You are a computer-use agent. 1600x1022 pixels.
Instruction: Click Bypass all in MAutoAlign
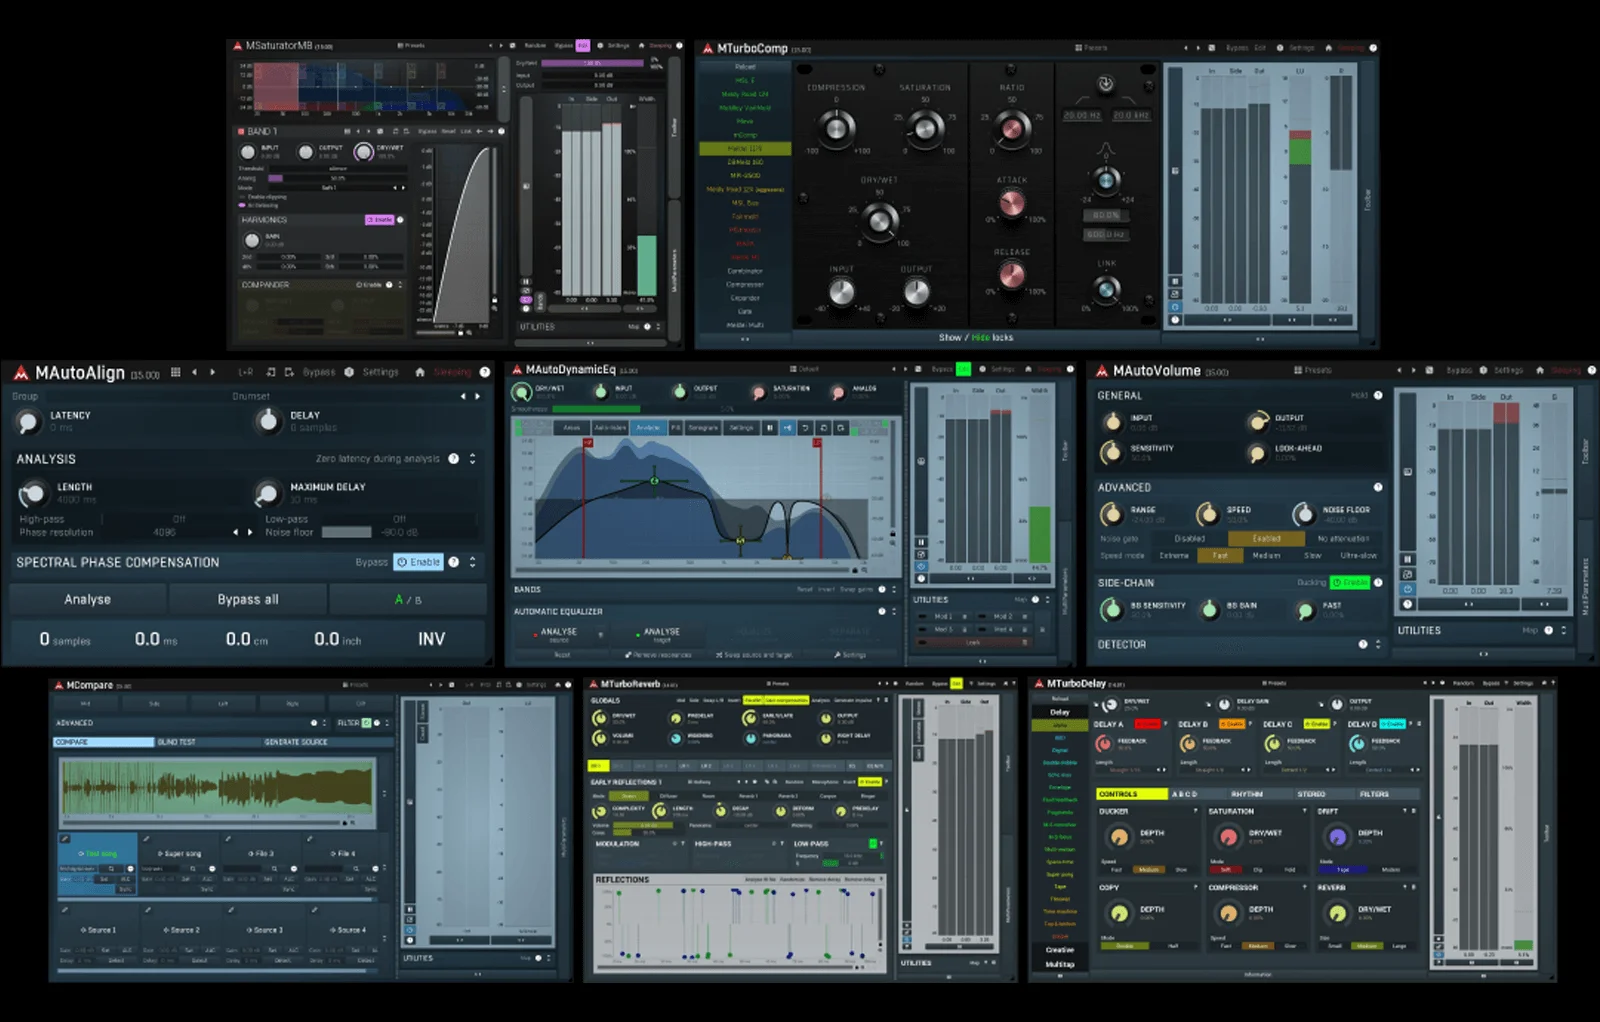248,600
